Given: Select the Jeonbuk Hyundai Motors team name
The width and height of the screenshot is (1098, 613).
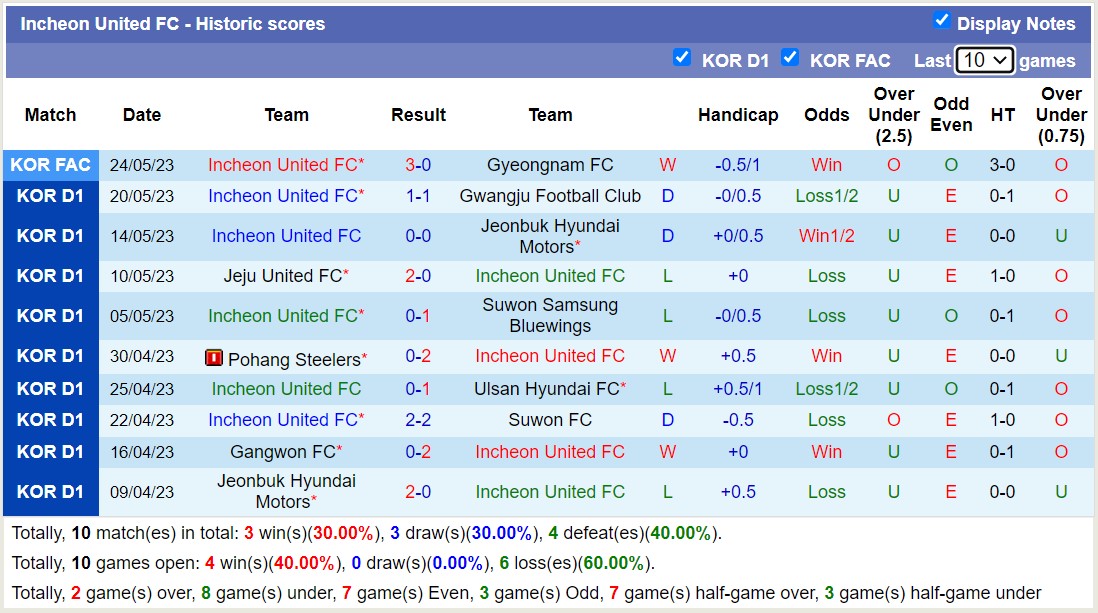Looking at the screenshot, I should coord(550,236).
